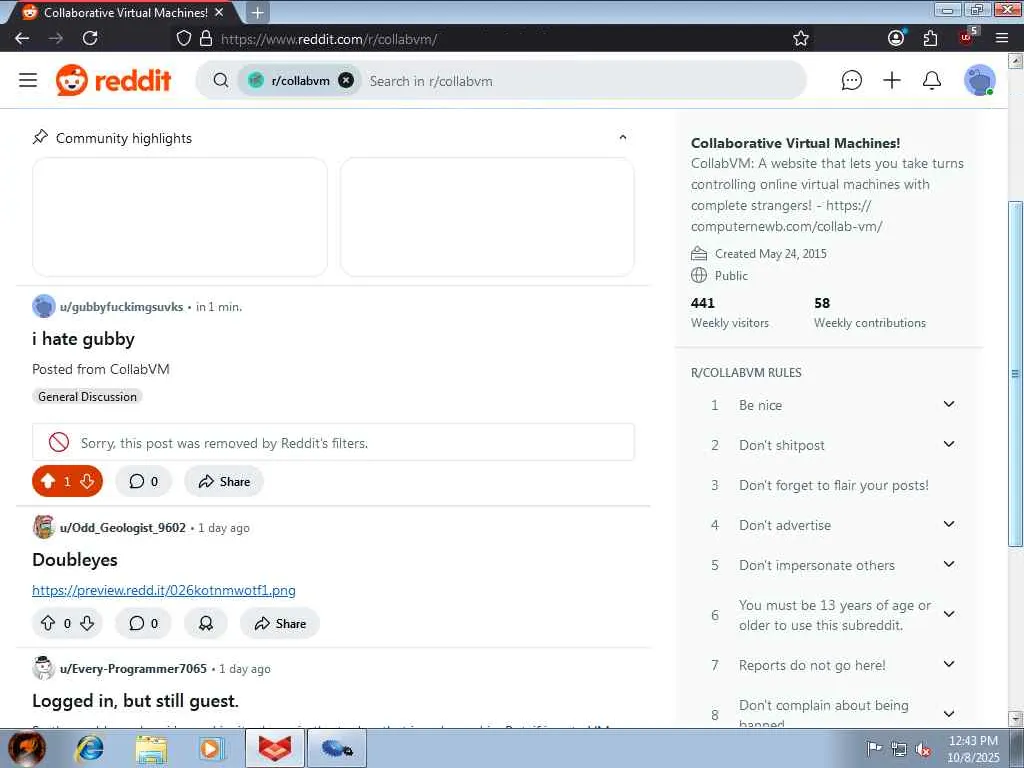Expand the 'Don't shitpost' rule
This screenshot has width=1024, height=768.
pos(949,444)
